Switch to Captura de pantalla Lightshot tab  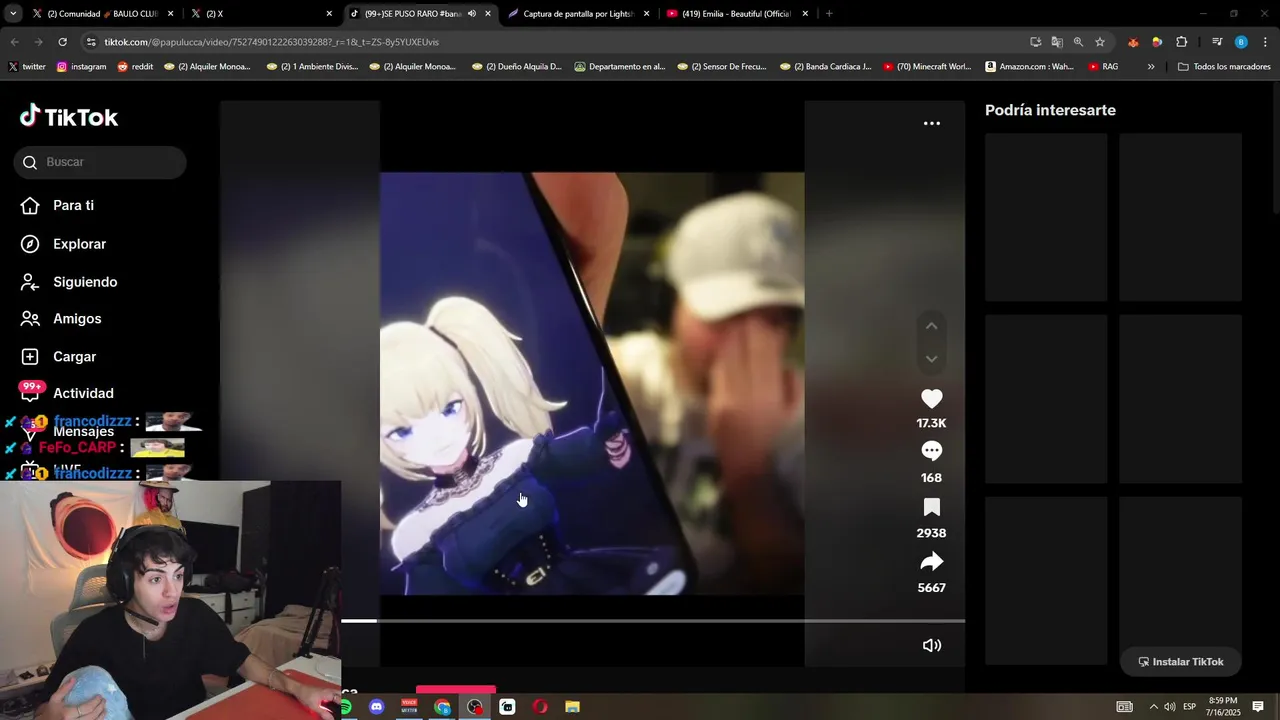[578, 14]
